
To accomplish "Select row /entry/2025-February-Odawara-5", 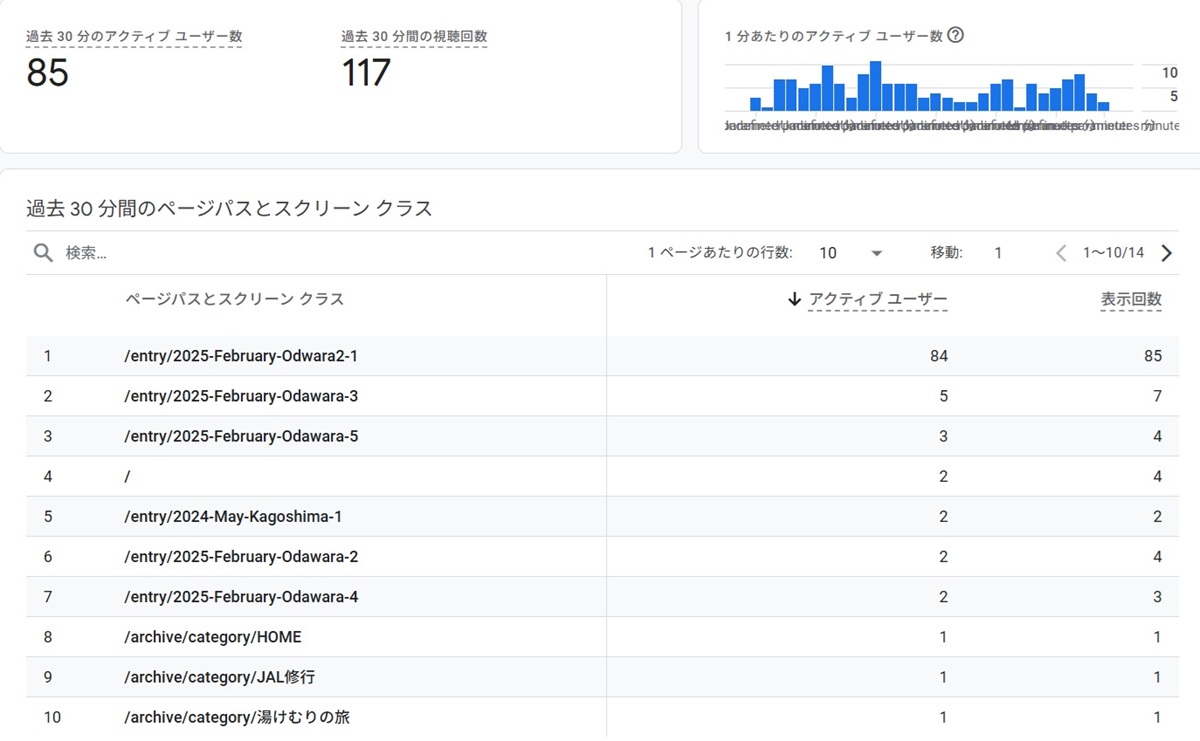I will coord(602,436).
